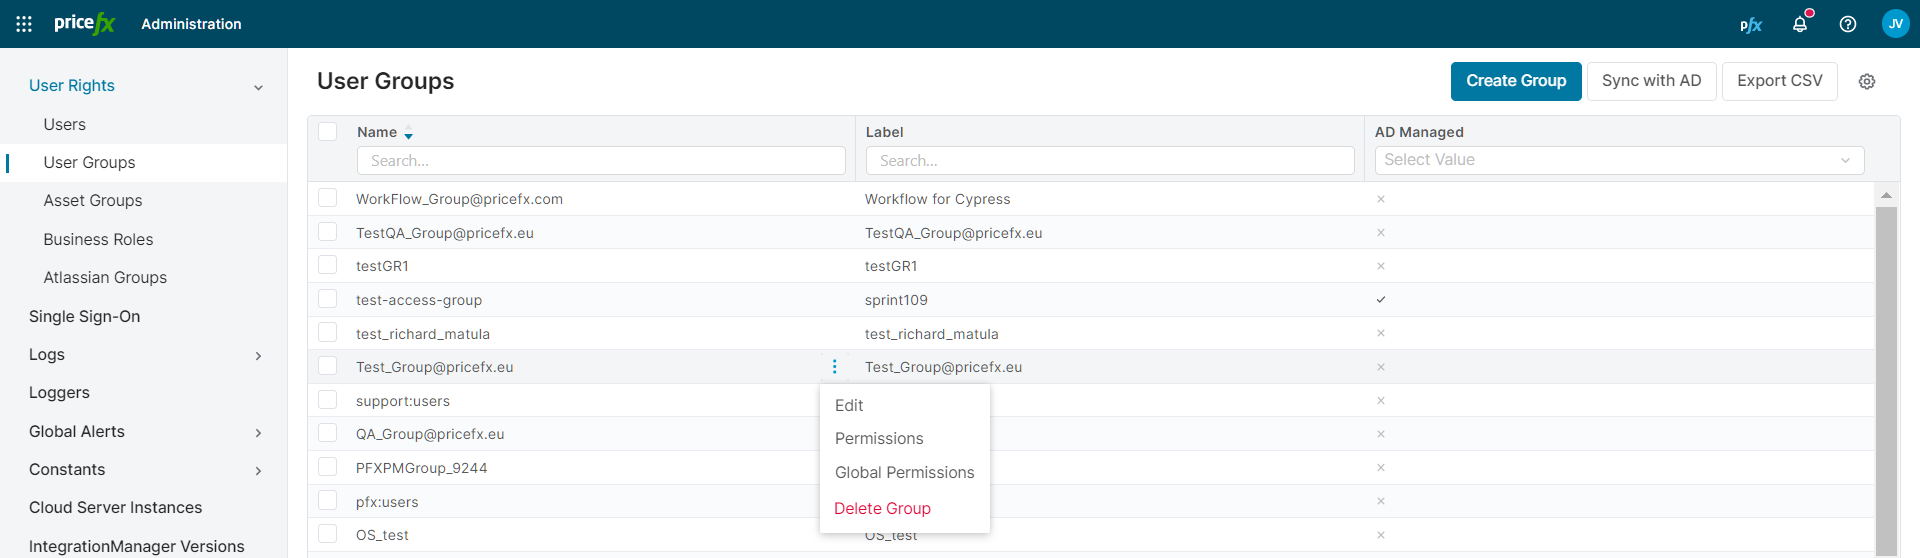The height and width of the screenshot is (558, 1920).
Task: Open the JV user avatar menu
Action: (1895, 24)
